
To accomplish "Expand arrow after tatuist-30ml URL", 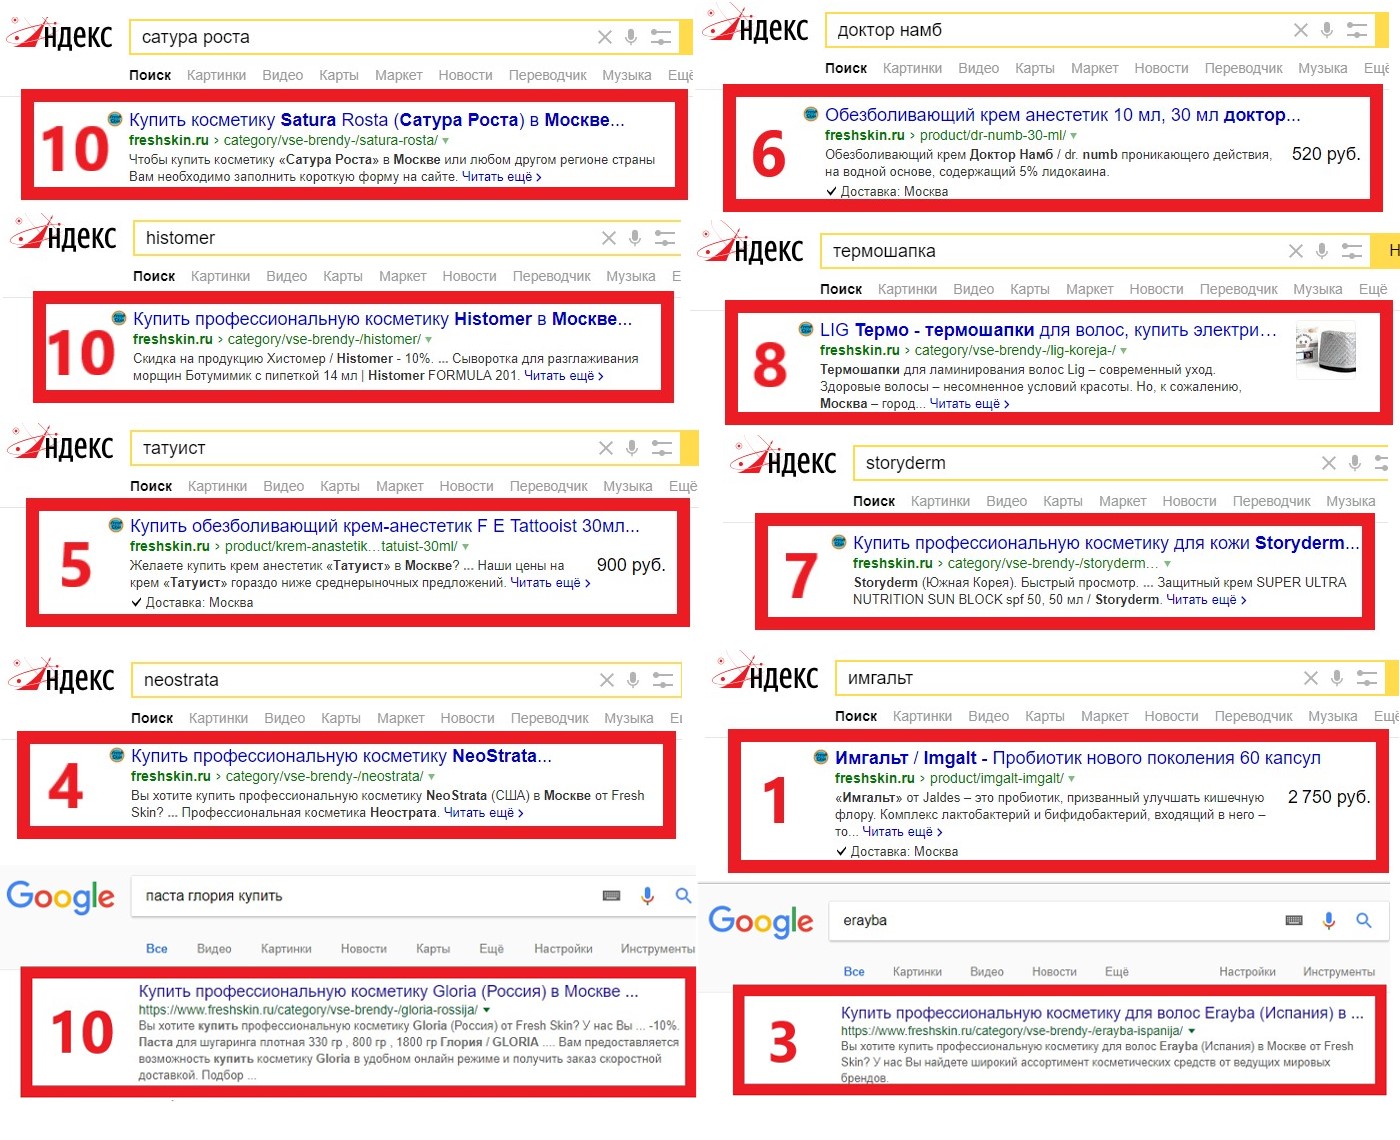I will (x=466, y=547).
